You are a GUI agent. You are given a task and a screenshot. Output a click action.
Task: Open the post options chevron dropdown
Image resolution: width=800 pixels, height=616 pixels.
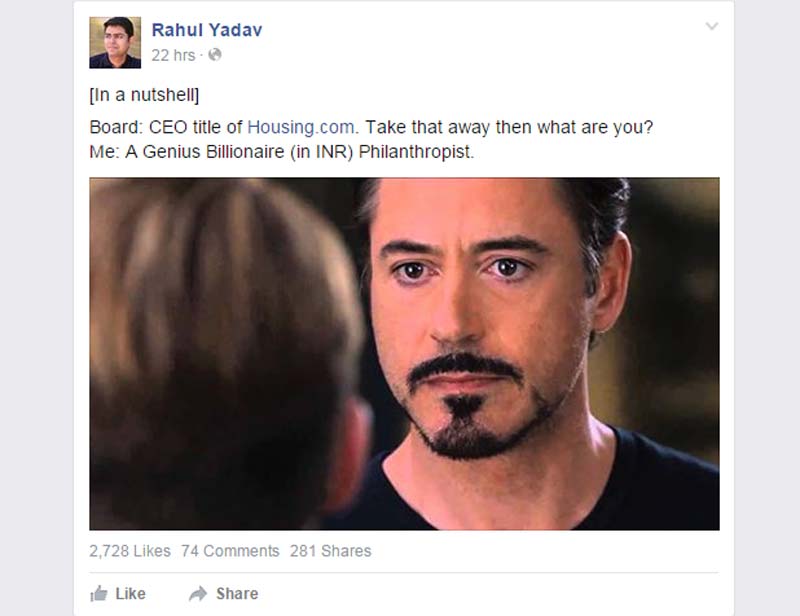pyautogui.click(x=712, y=26)
